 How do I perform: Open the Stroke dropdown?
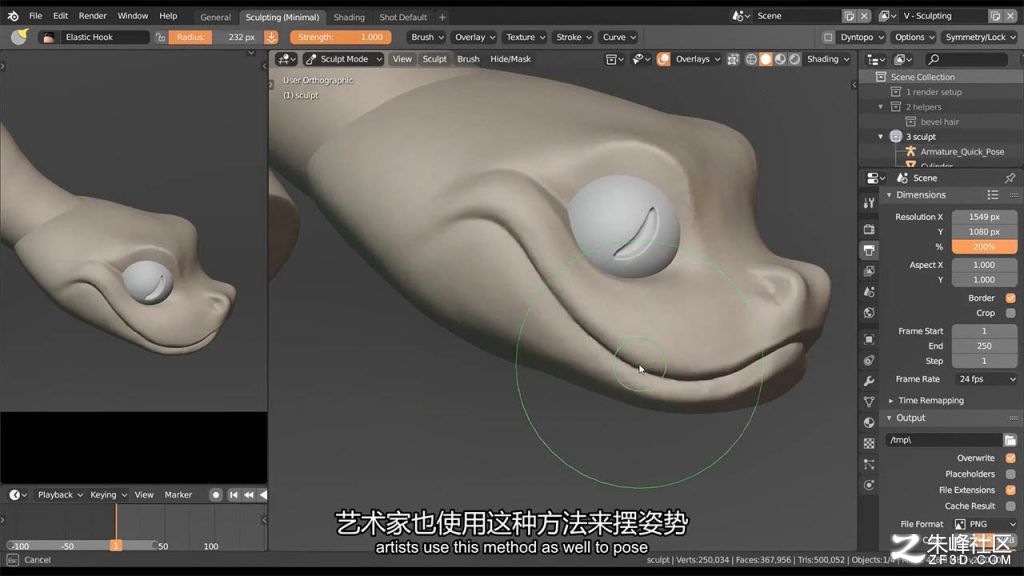click(x=573, y=37)
